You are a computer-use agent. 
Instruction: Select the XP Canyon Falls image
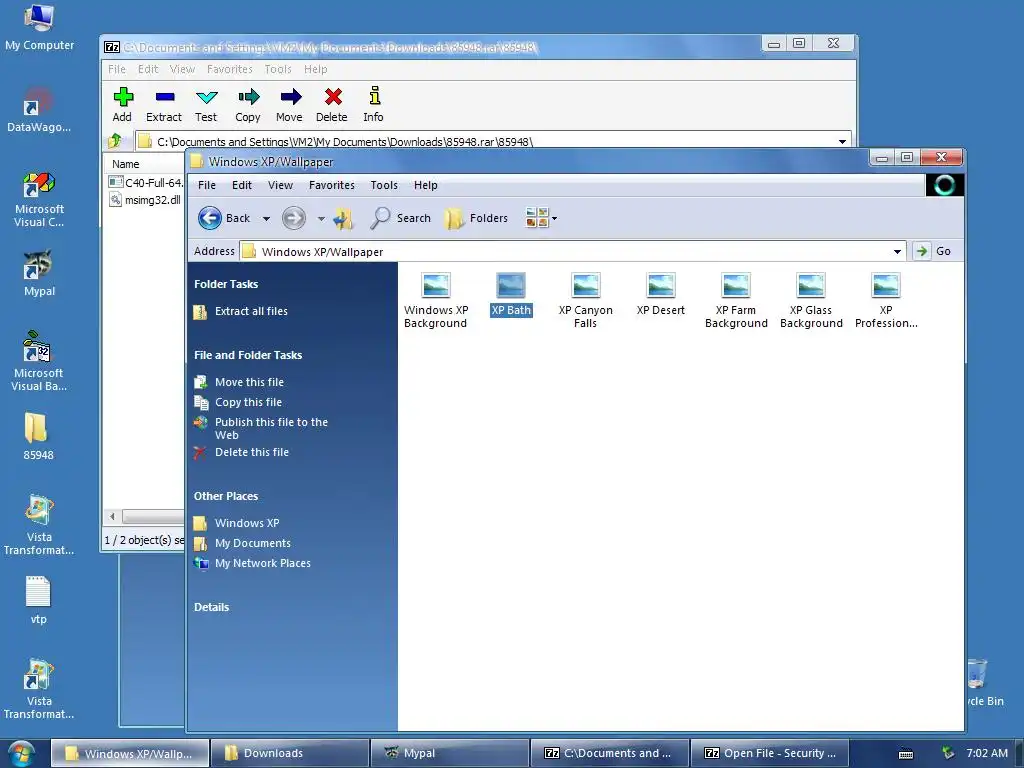click(586, 300)
